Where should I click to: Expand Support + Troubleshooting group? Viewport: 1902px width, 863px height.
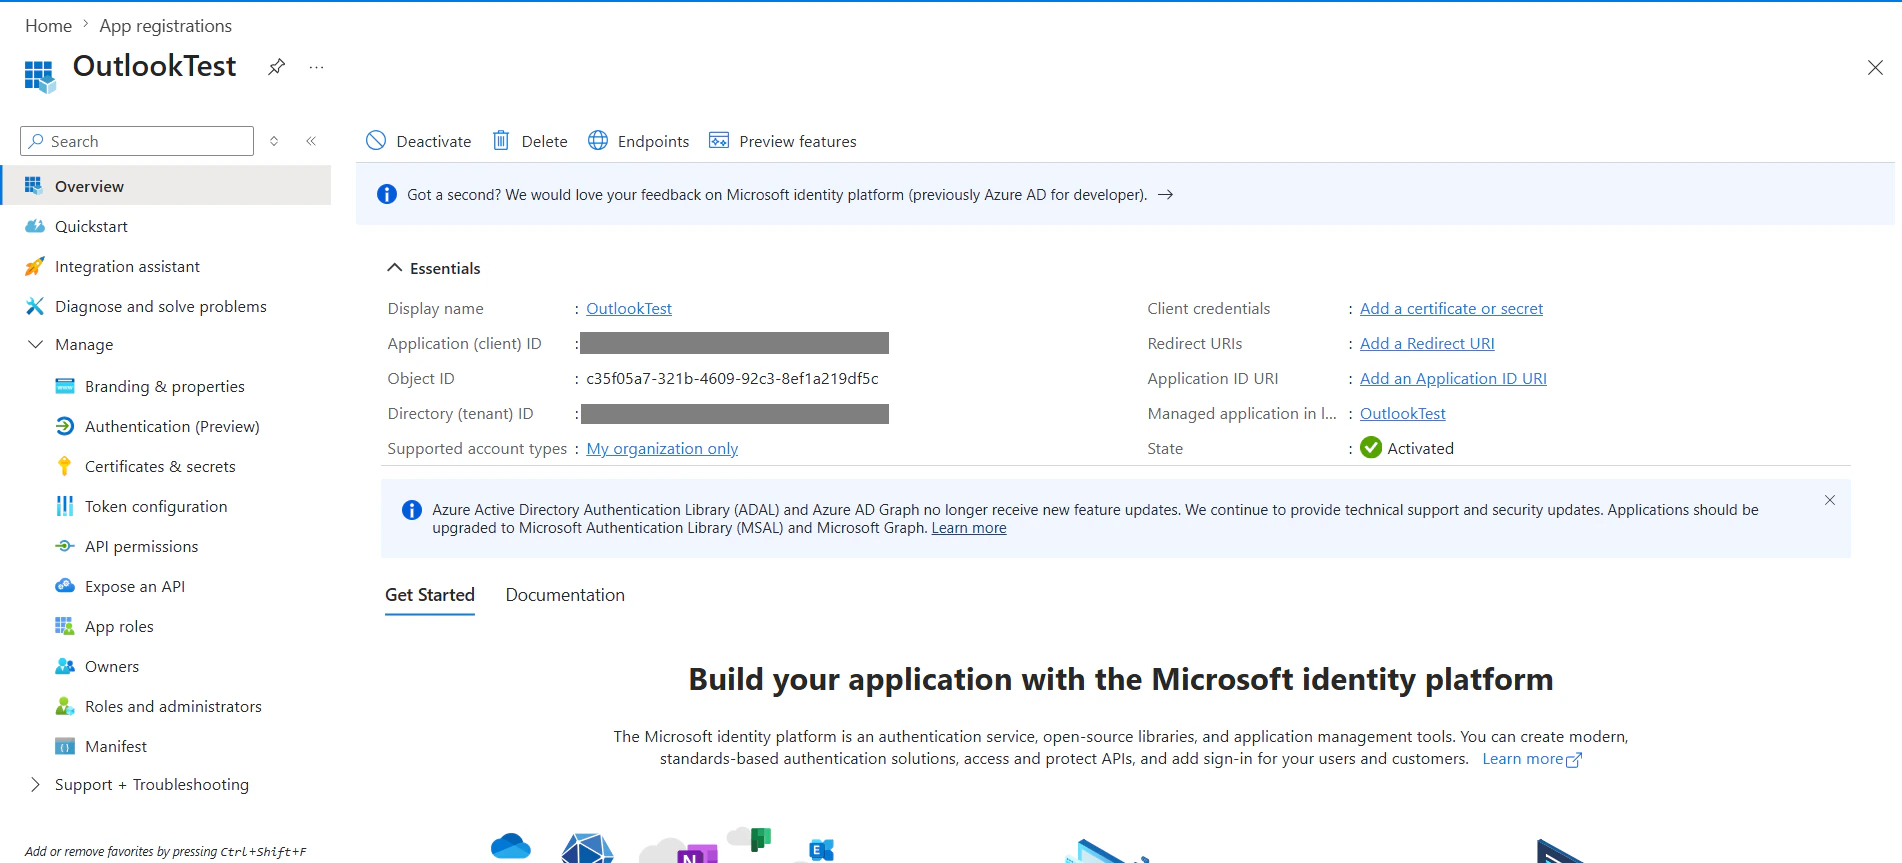pos(36,784)
